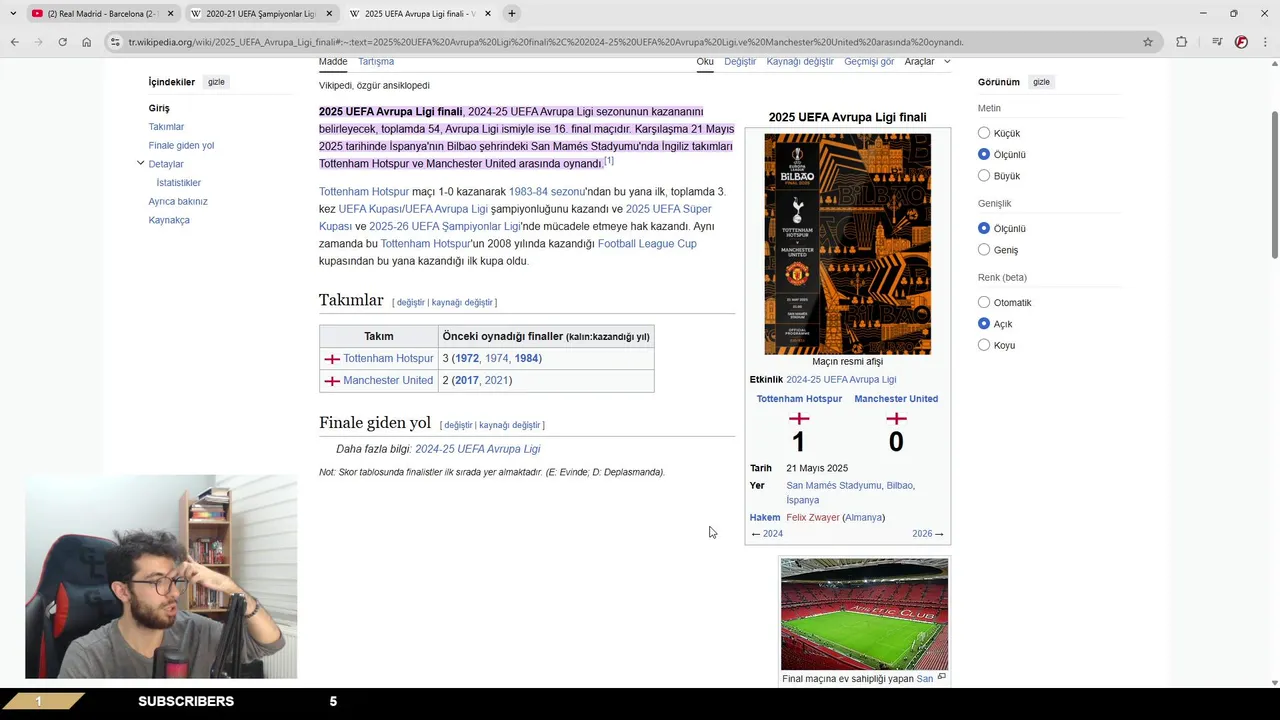Jump to Finale giden yol in contents
The width and height of the screenshot is (1280, 720).
[181, 146]
